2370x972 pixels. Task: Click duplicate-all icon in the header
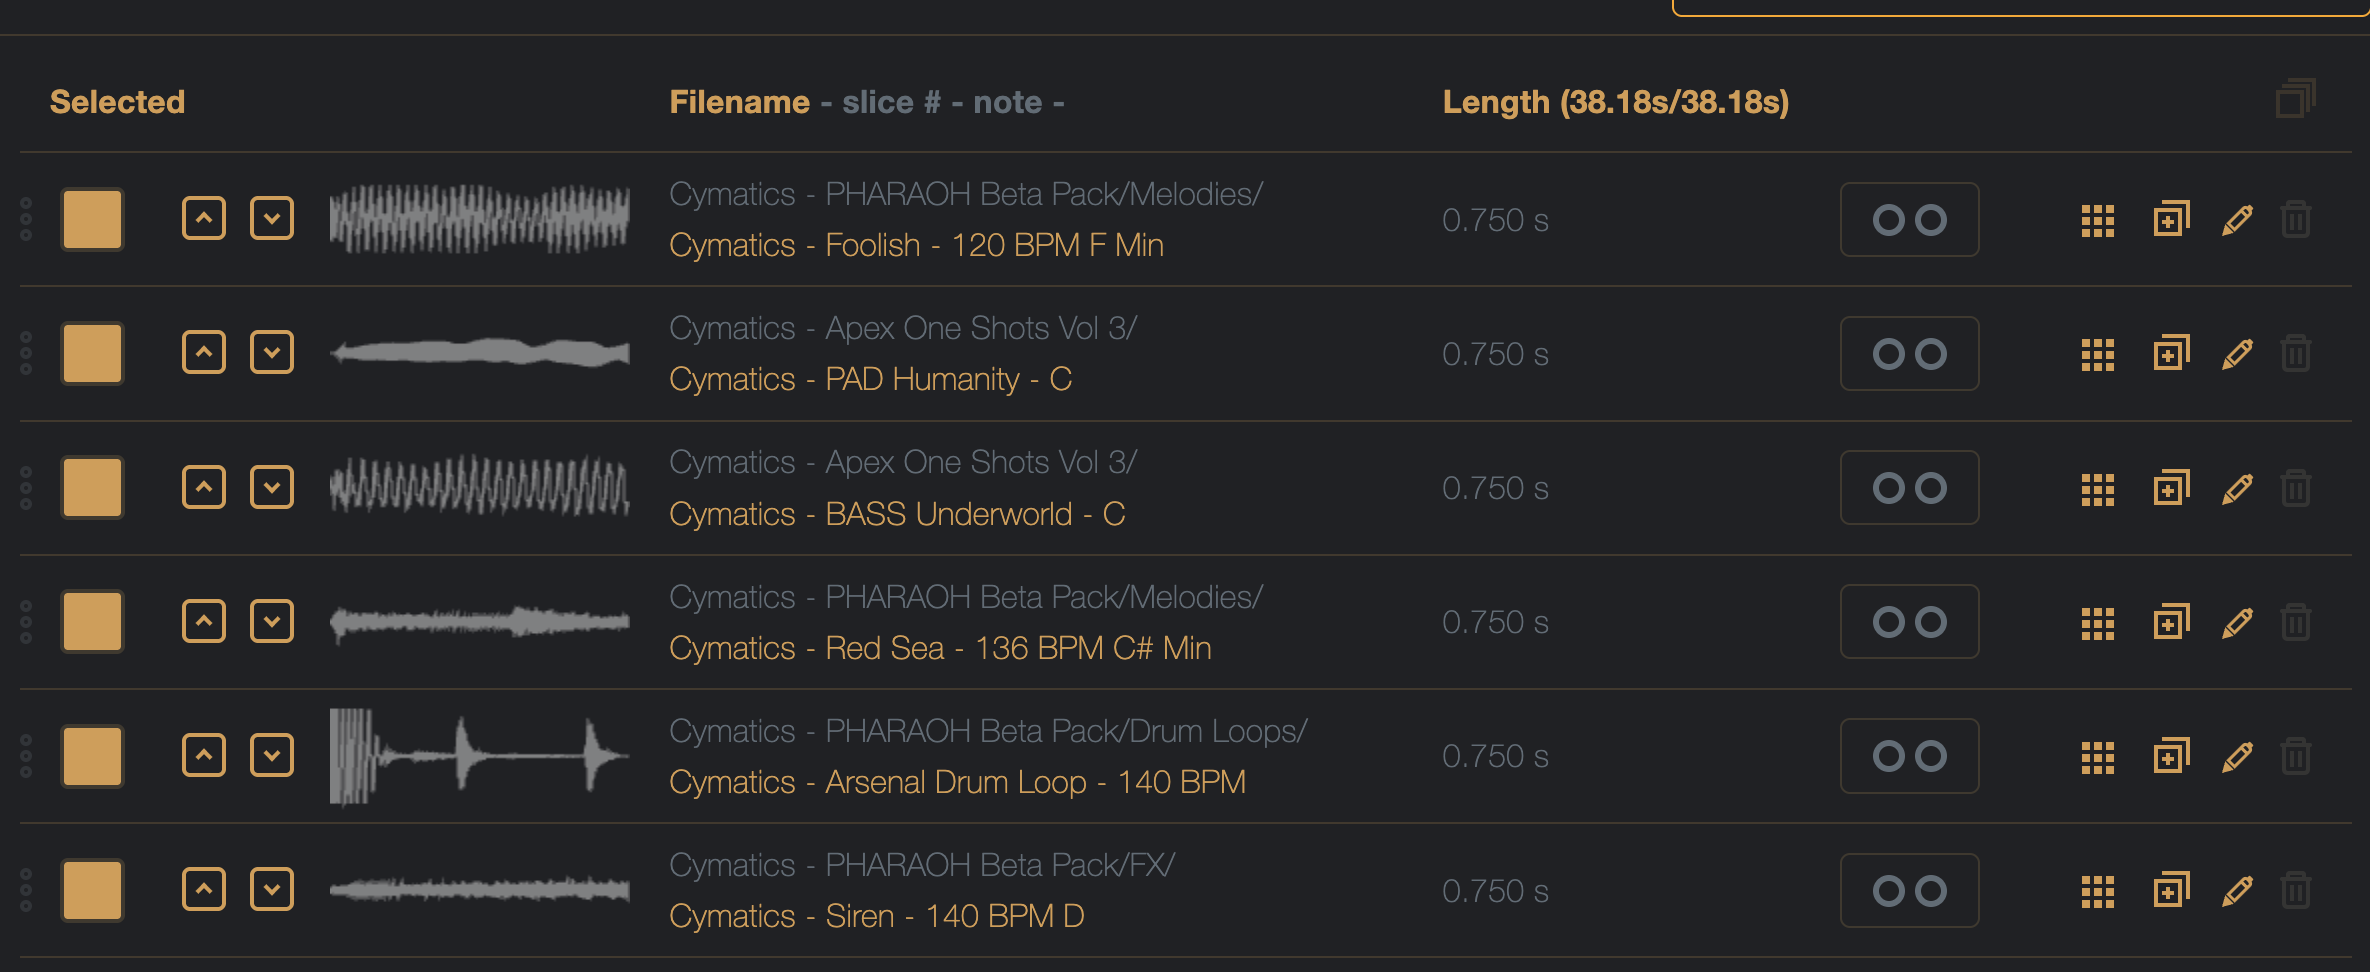point(2295,99)
